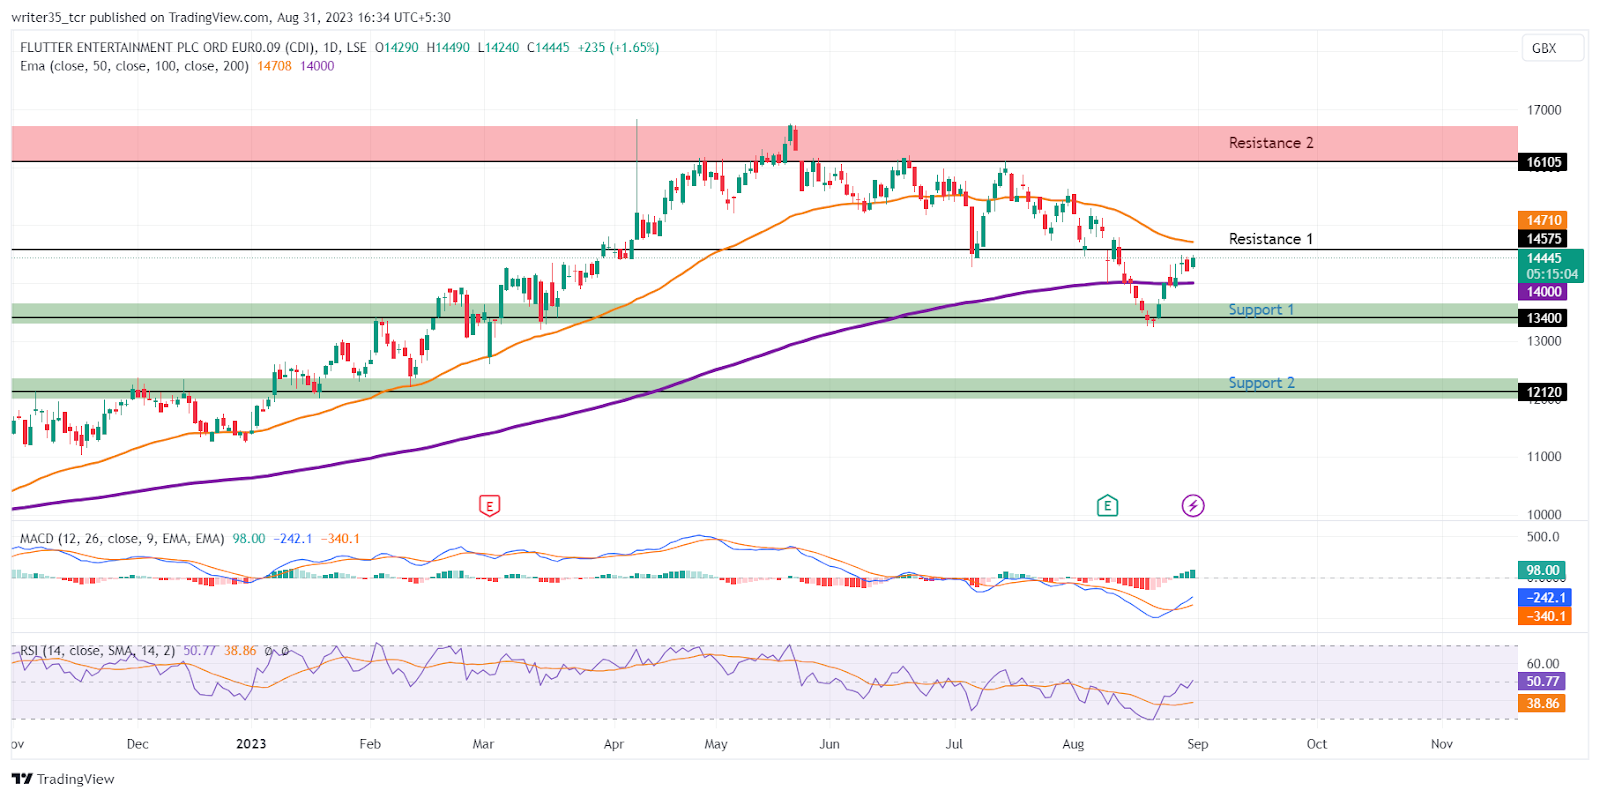Viewport: 1600px width, 798px height.
Task: Click the 2023 label on time axis
Action: (x=251, y=744)
